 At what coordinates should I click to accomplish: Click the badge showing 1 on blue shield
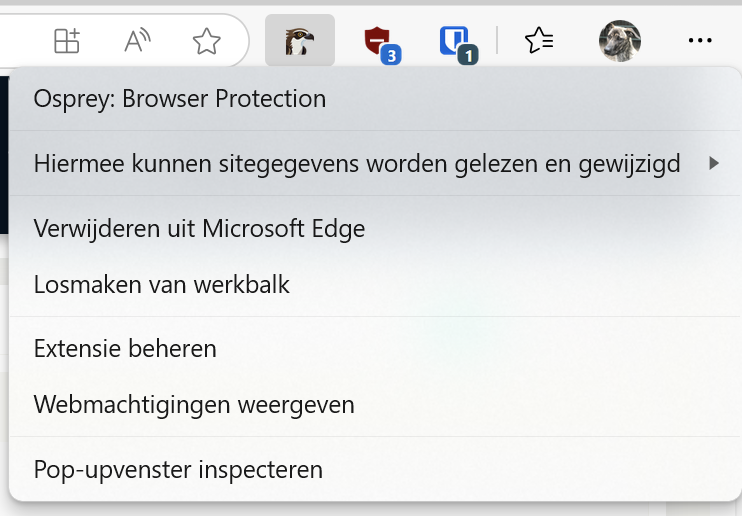pos(467,55)
